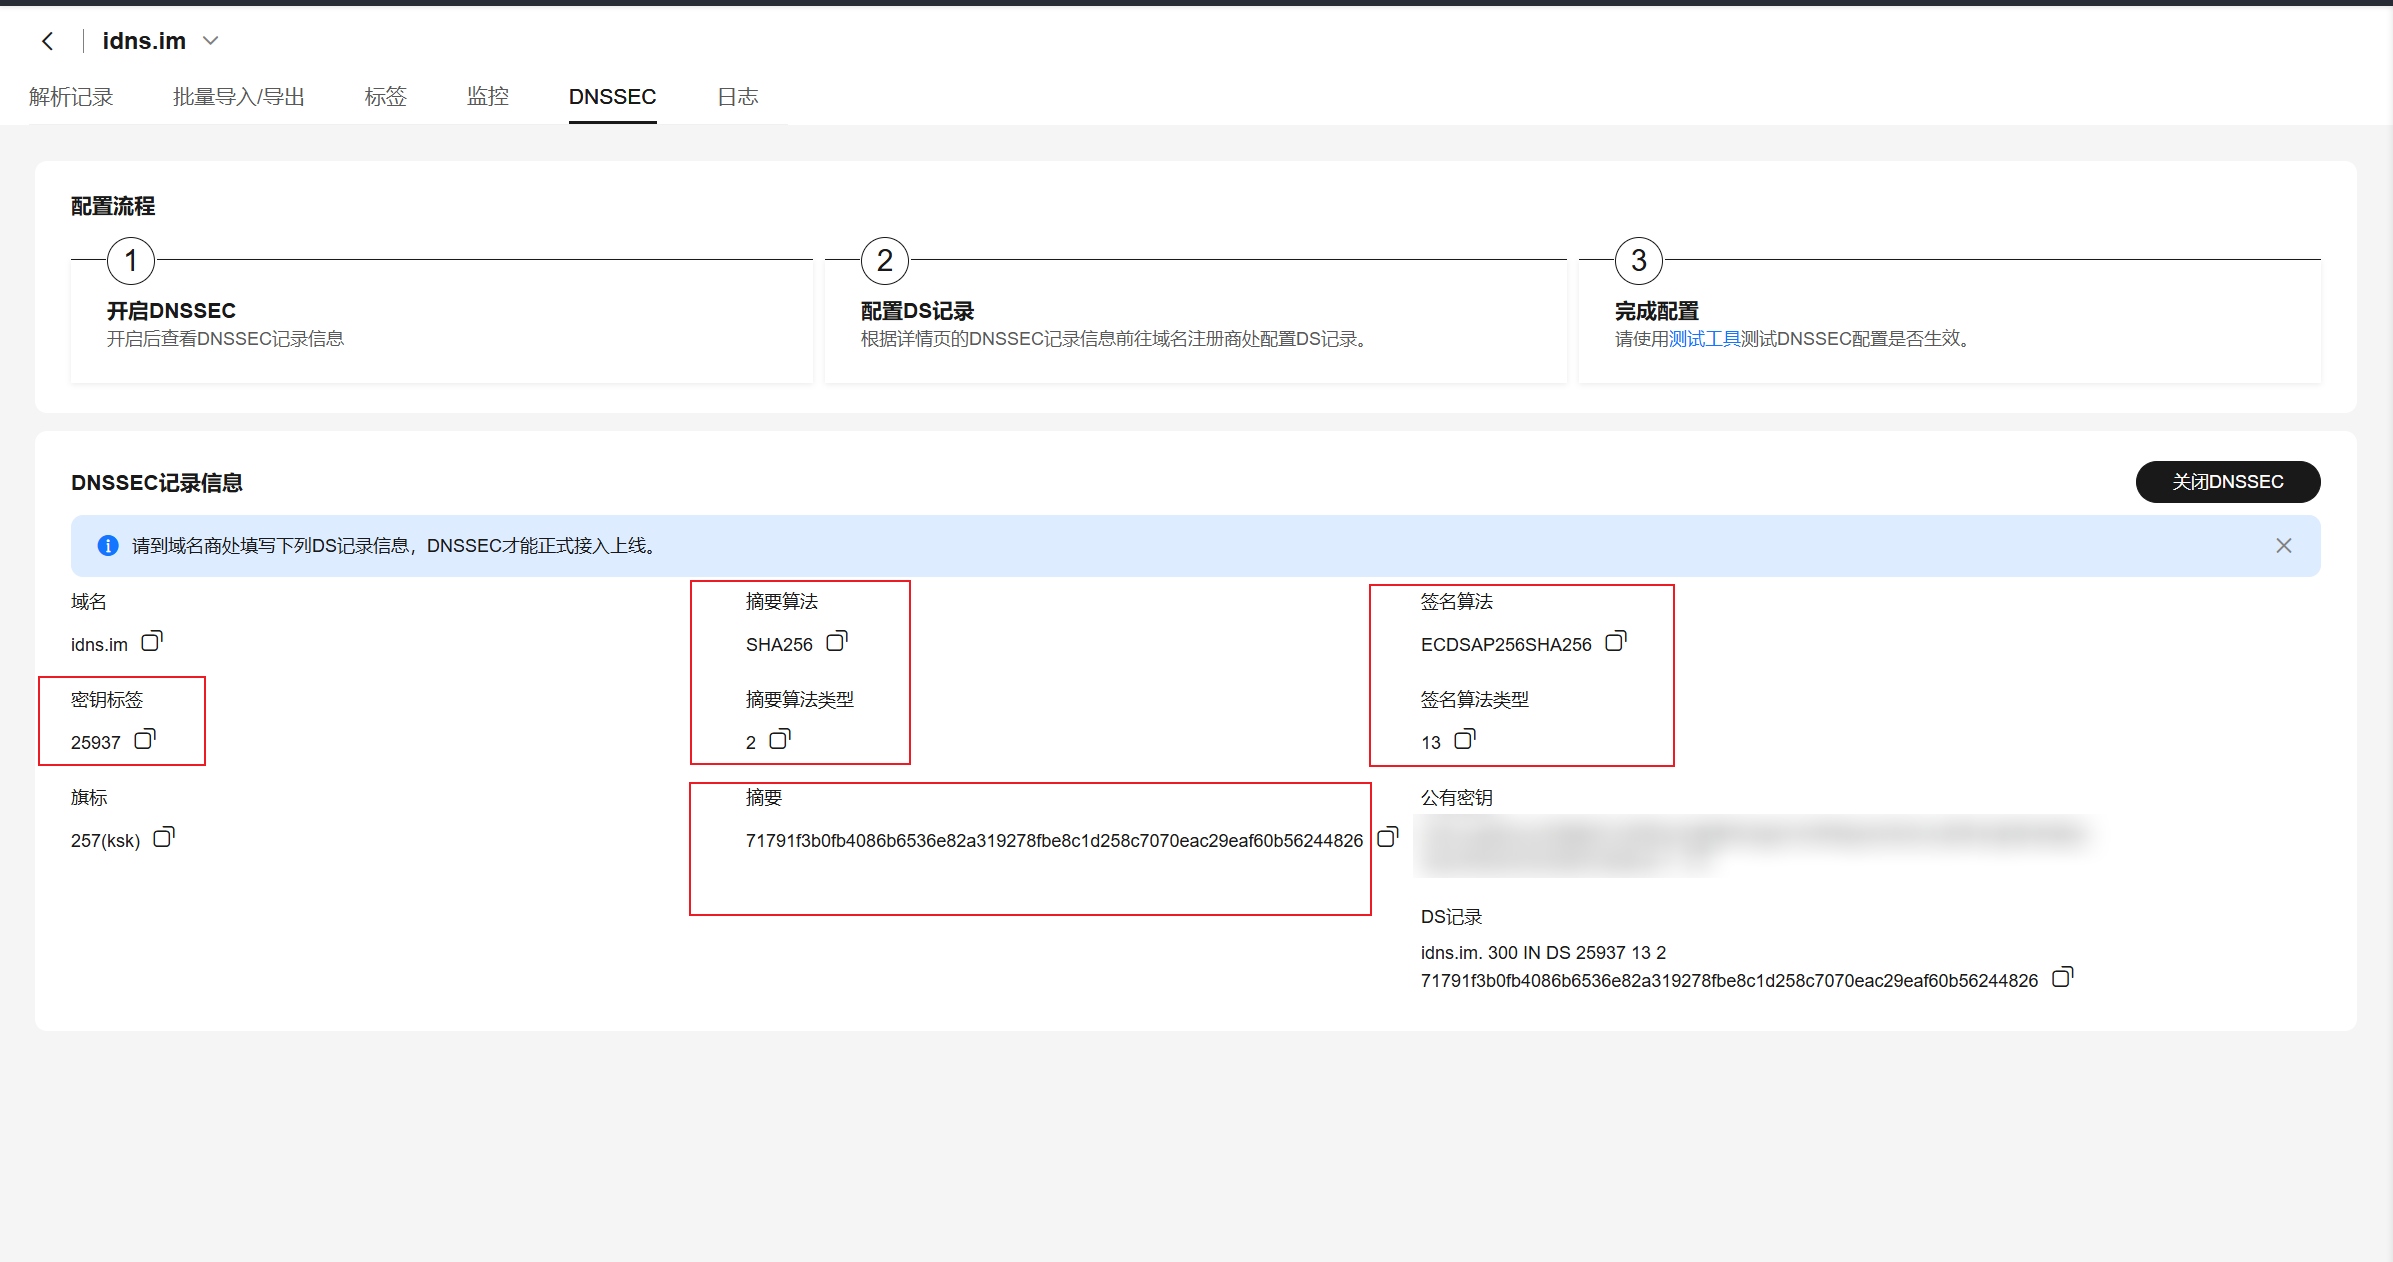
Task: Click the ECDSAP256SHA256 value text
Action: tap(1506, 645)
